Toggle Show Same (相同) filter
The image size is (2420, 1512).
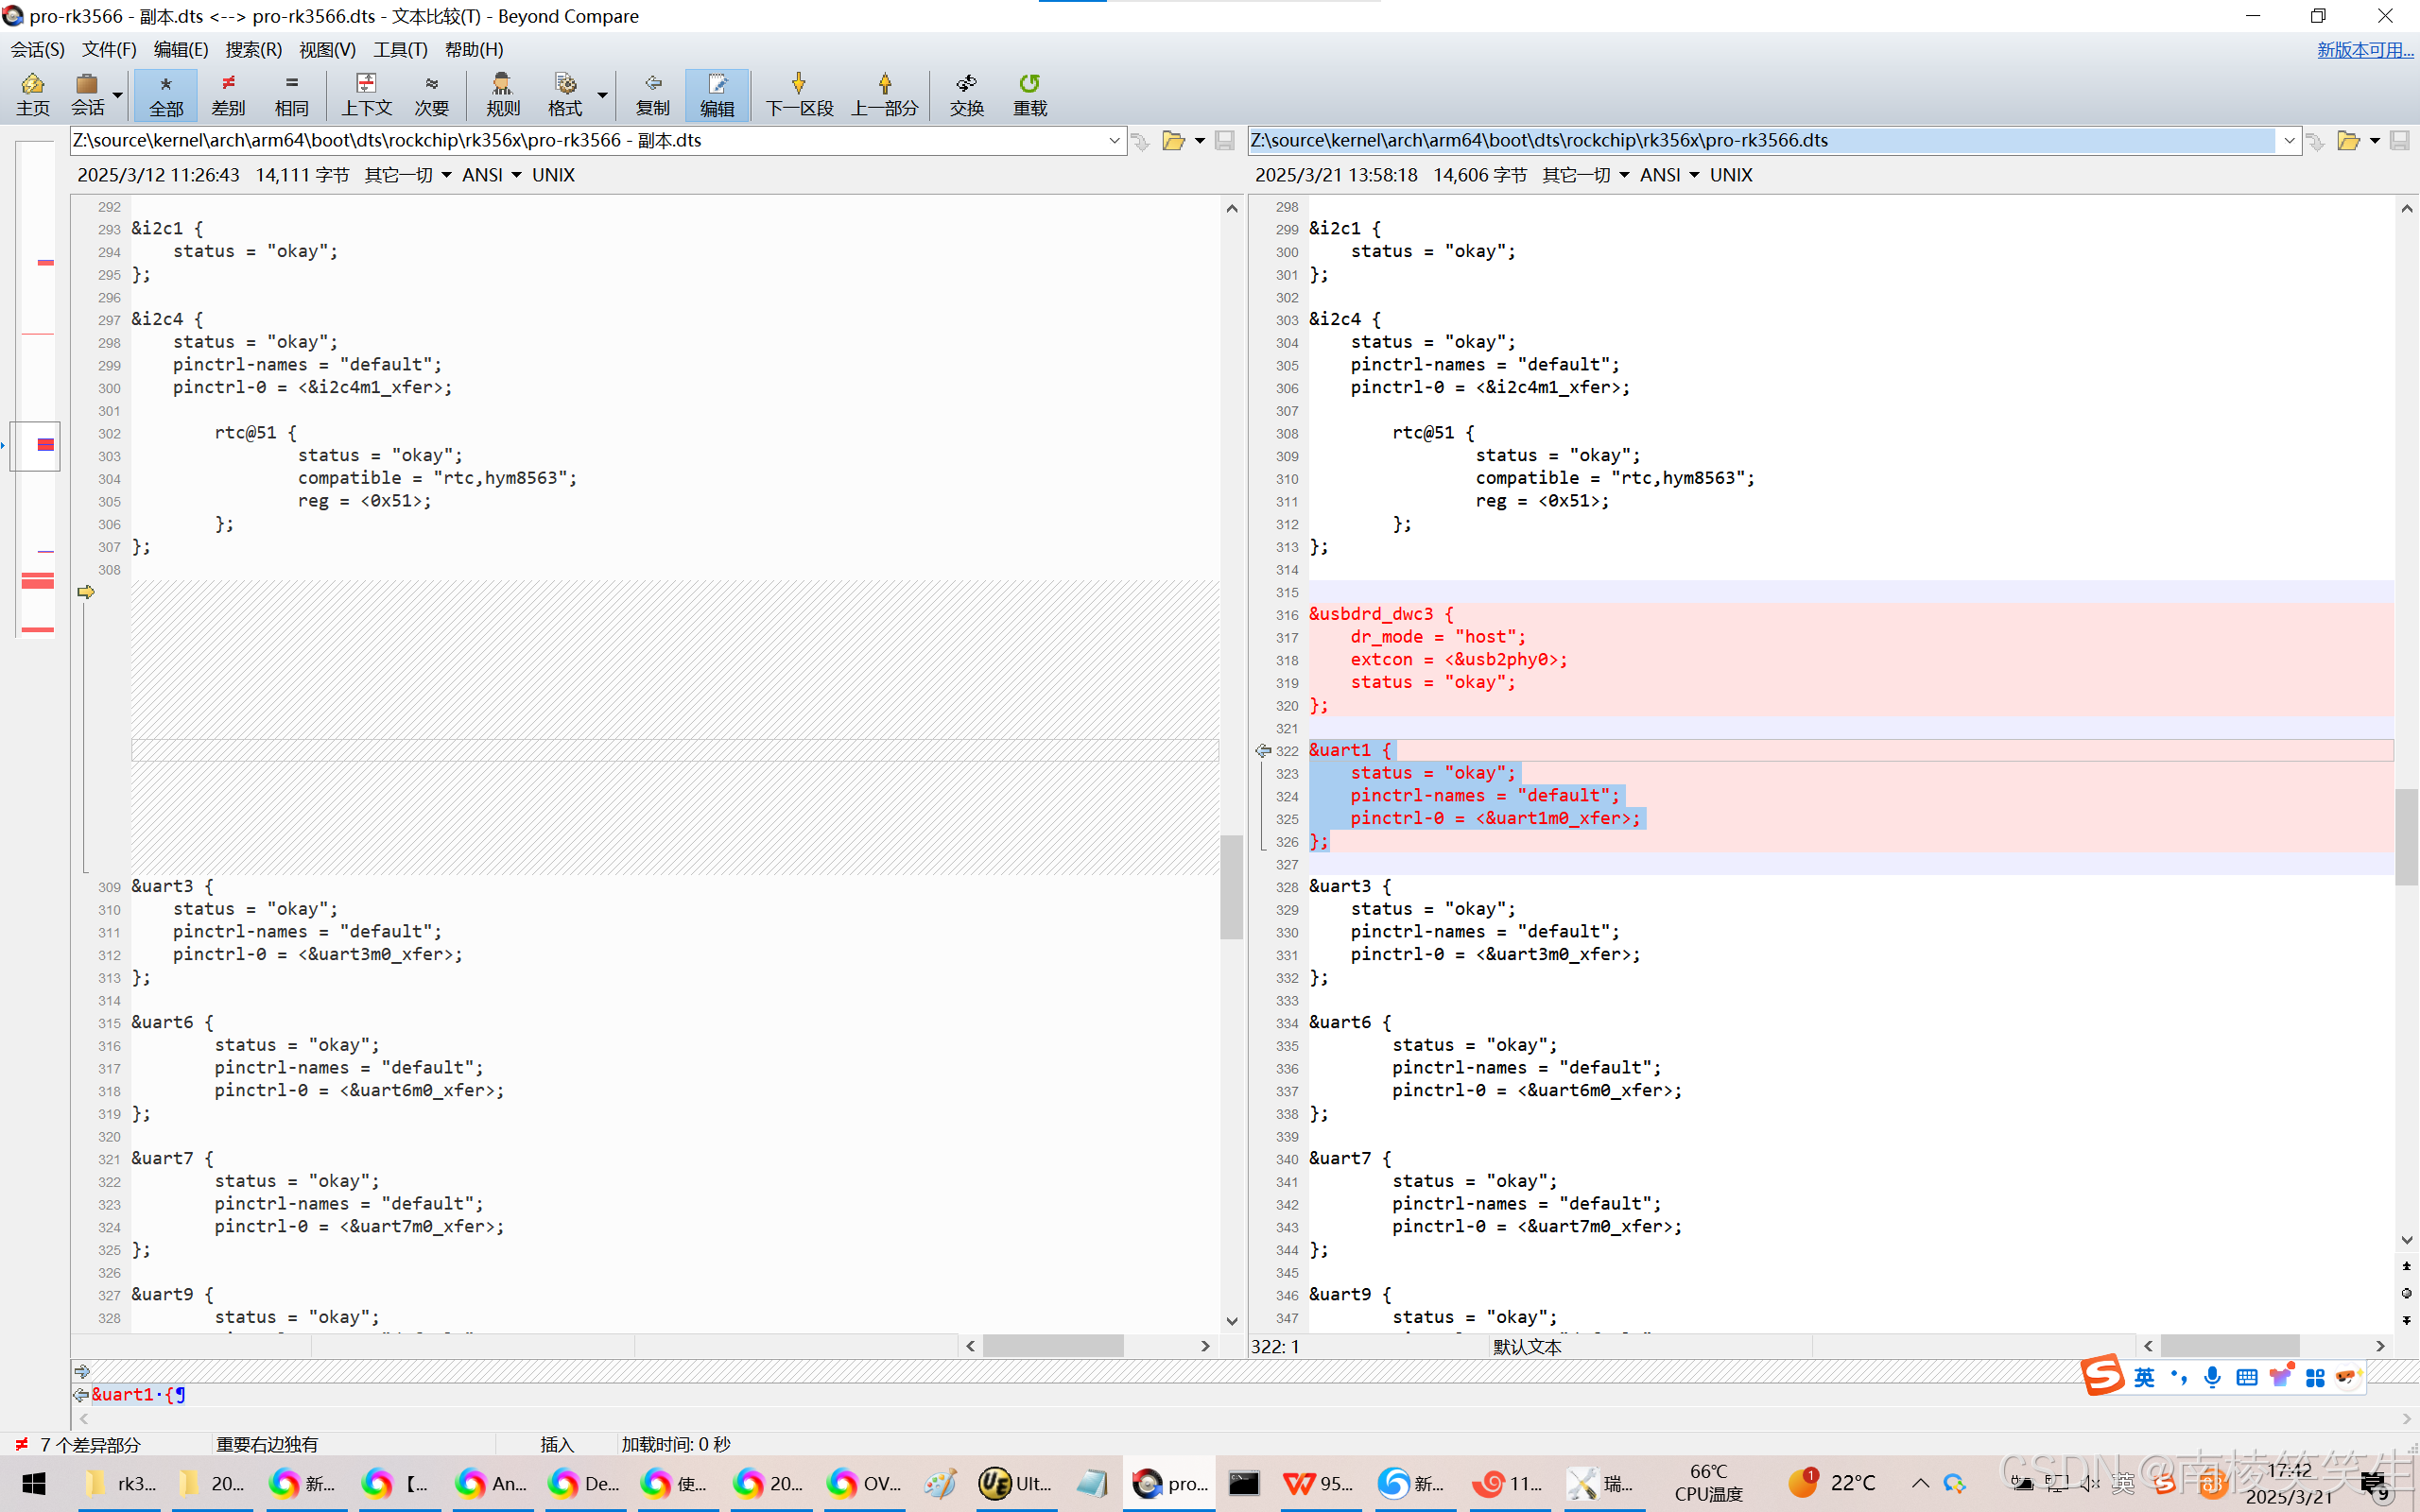[x=291, y=94]
